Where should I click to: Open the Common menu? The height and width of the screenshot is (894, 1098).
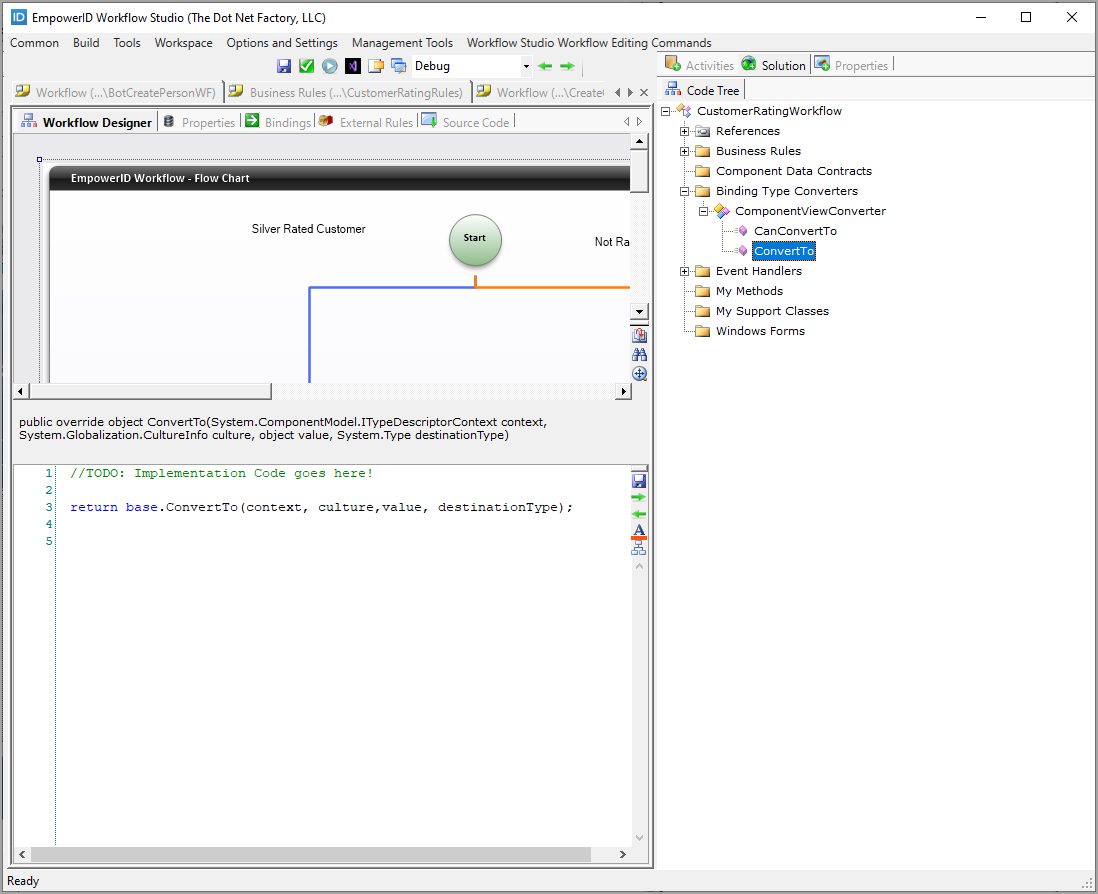tap(34, 43)
